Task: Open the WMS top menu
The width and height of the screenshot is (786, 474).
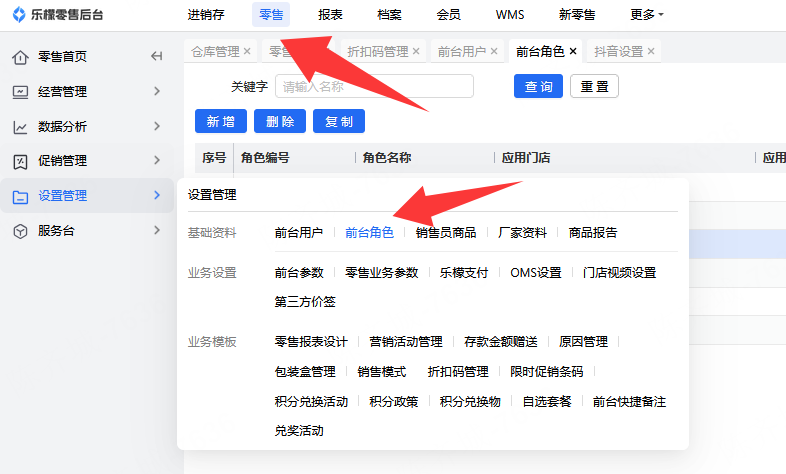Action: (x=510, y=15)
